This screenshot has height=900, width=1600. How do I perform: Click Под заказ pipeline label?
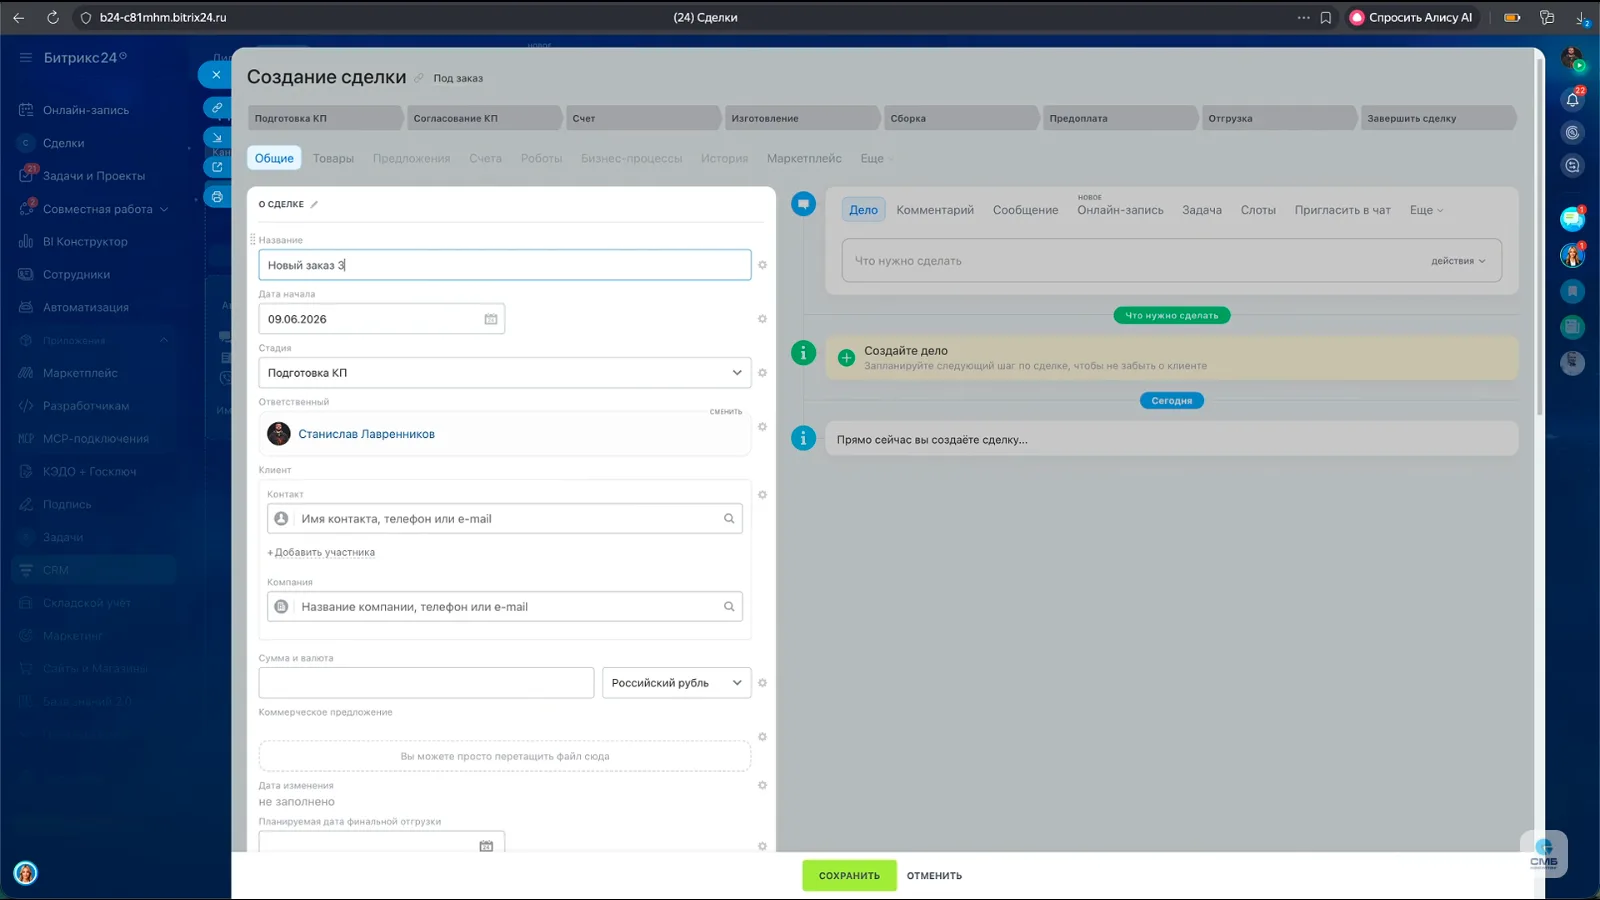coord(458,78)
